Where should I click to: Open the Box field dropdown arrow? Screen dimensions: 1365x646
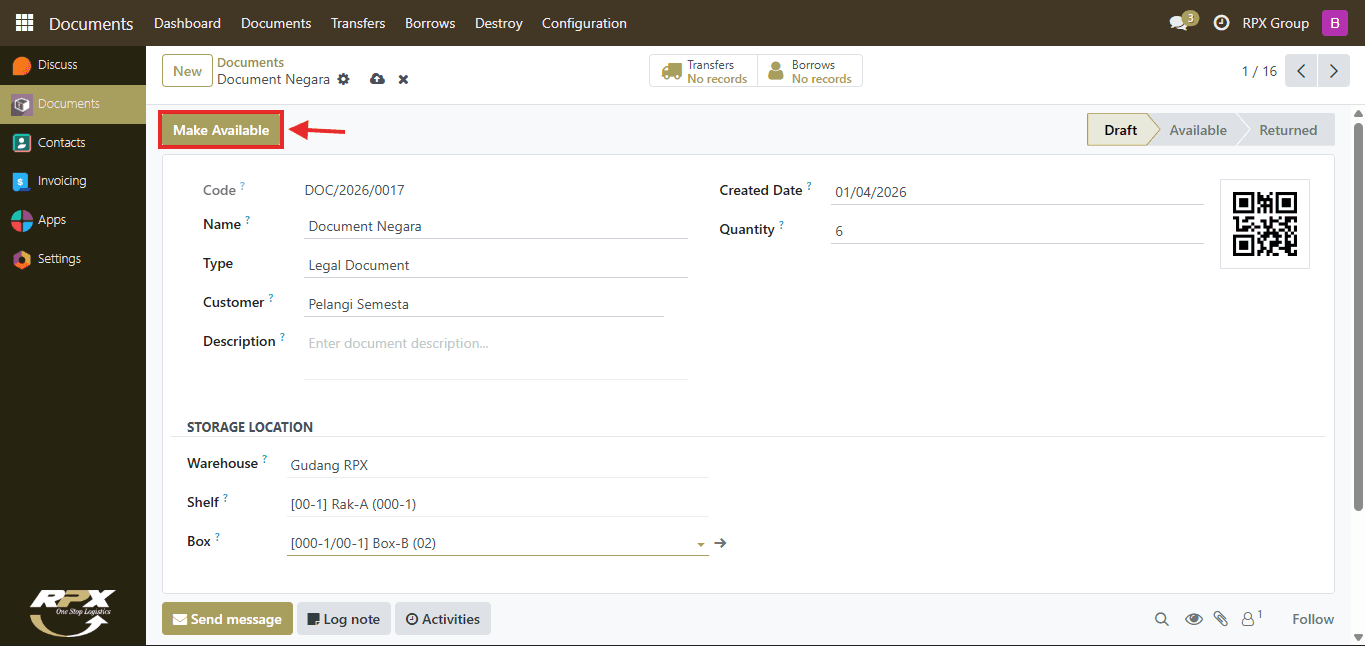point(700,545)
